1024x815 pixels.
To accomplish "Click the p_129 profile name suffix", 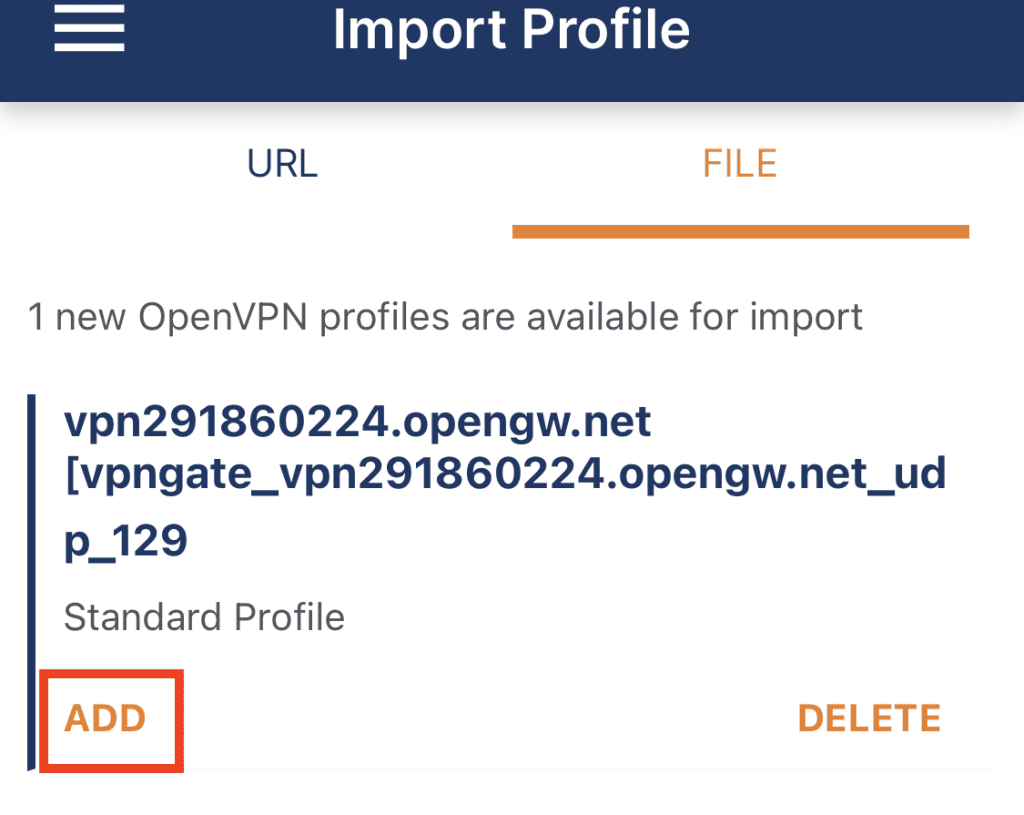I will pyautogui.click(x=126, y=542).
